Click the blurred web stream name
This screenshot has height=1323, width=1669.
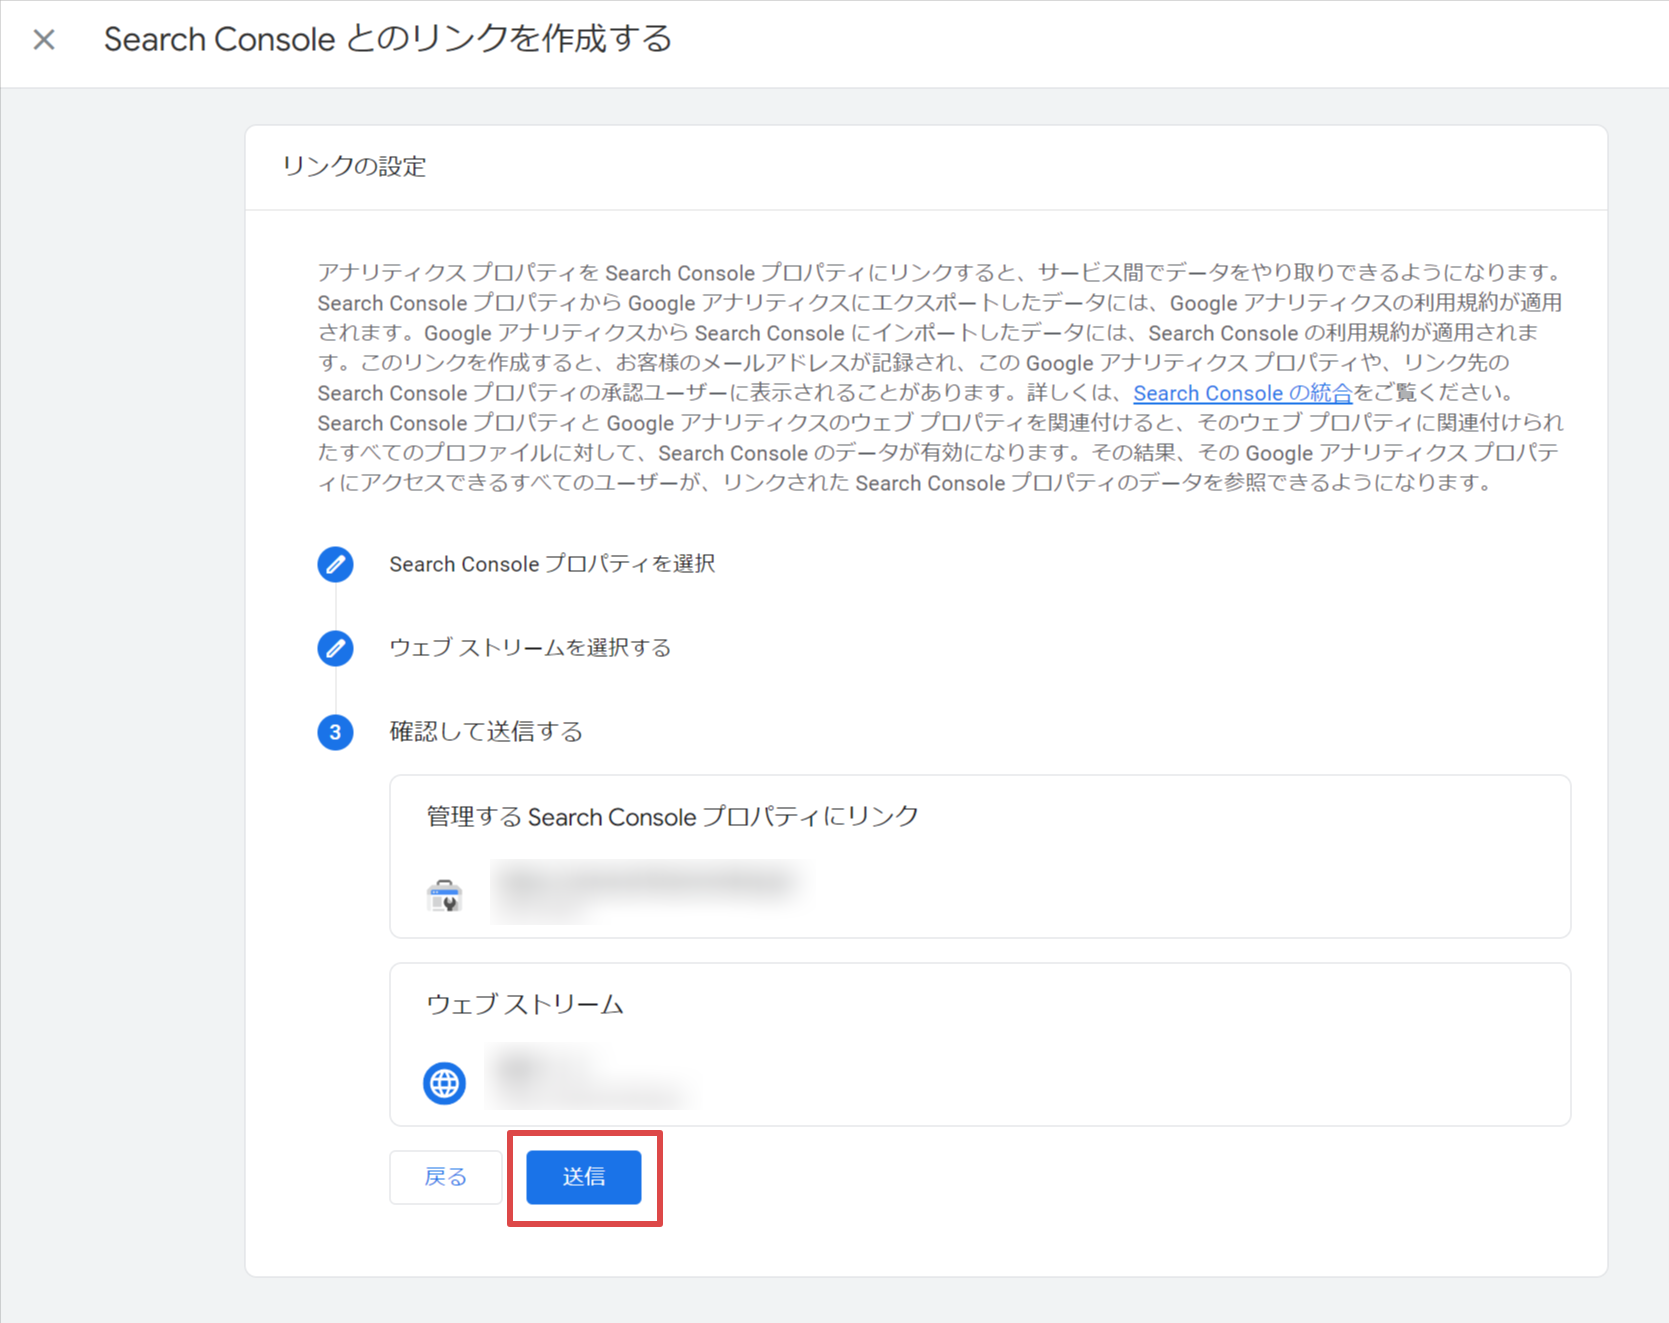coord(590,1078)
